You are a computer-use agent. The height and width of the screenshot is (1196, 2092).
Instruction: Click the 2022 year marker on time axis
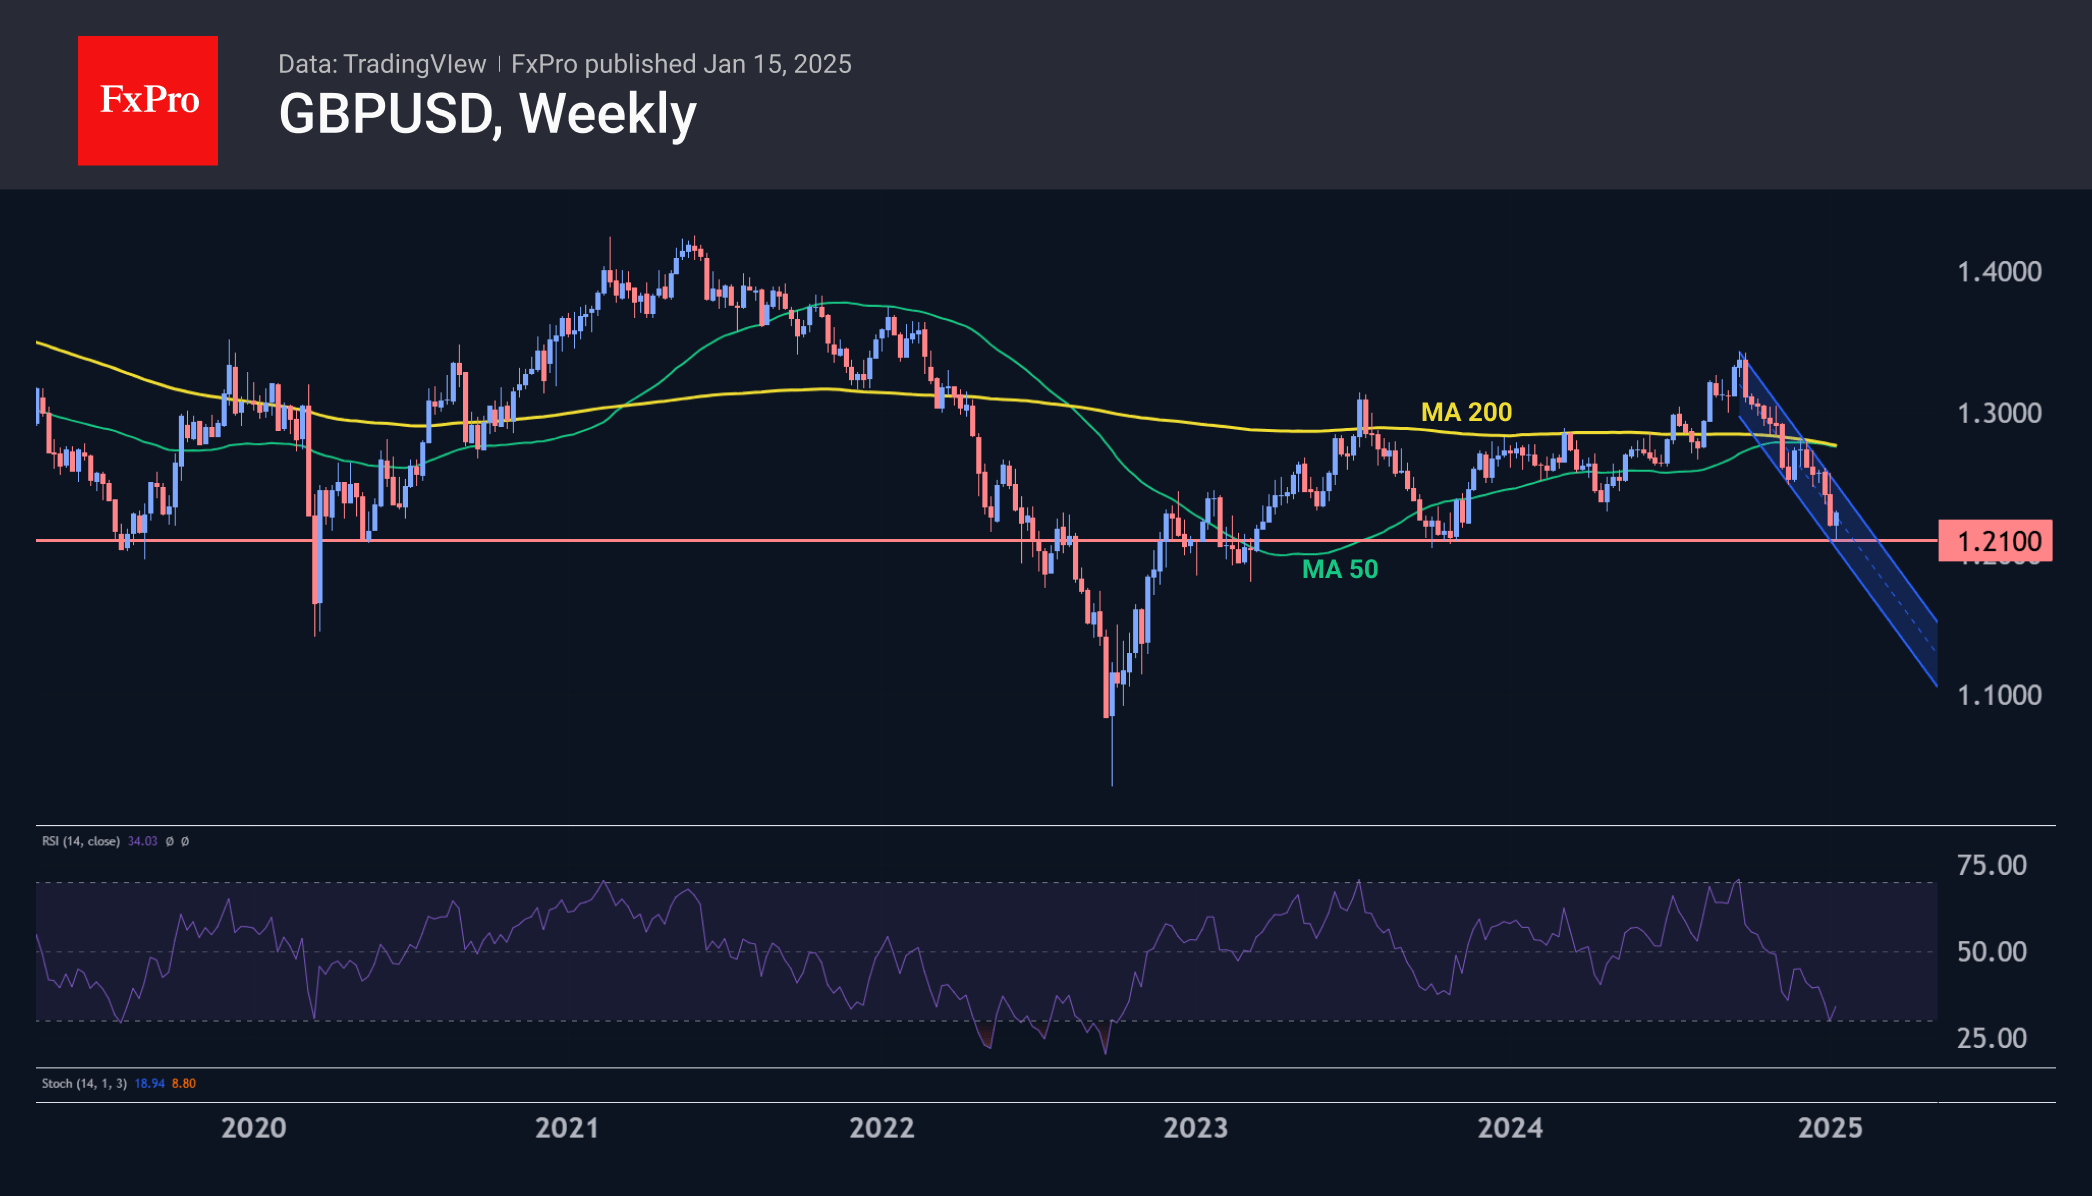881,1128
